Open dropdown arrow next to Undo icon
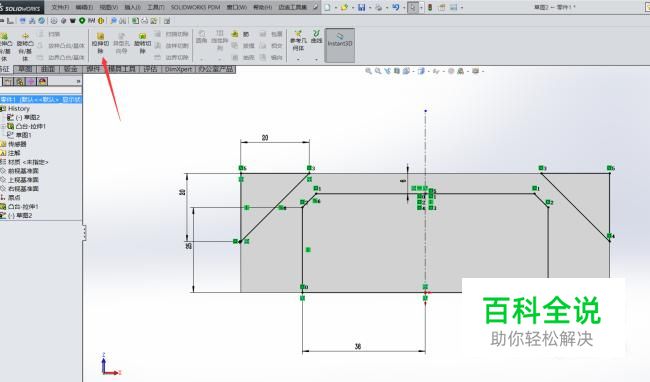 [403, 7]
